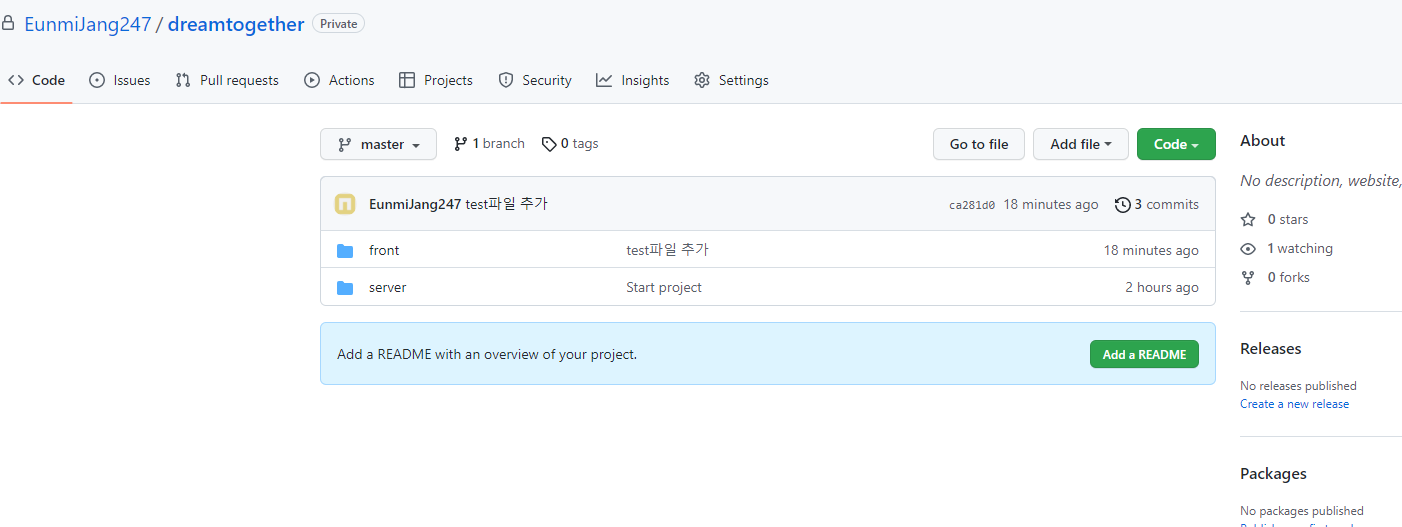Screen dimensions: 1402x527
Task: Expand the master branch dropdown
Action: coord(378,144)
